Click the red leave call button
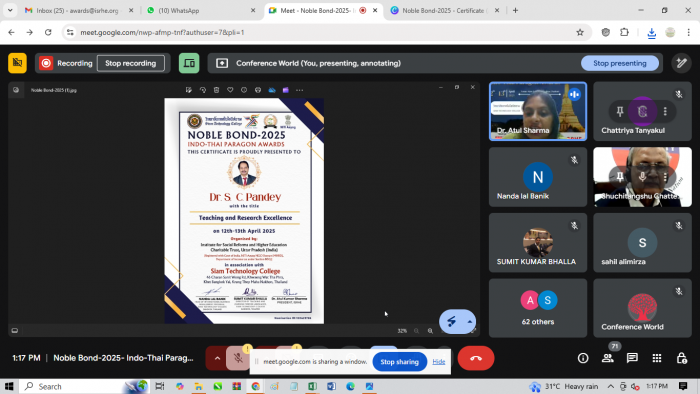This screenshot has width=700, height=394. click(476, 358)
